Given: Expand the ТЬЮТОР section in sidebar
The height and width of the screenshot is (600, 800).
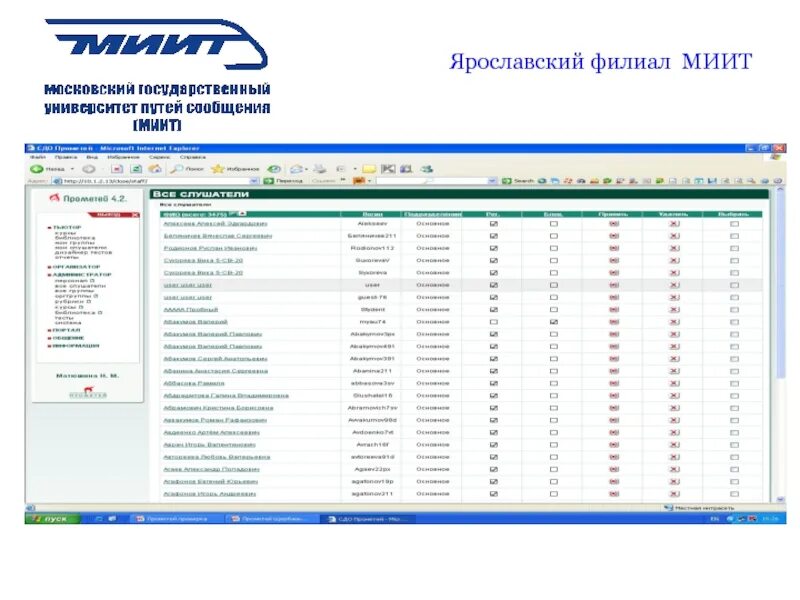Looking at the screenshot, I should [x=64, y=227].
